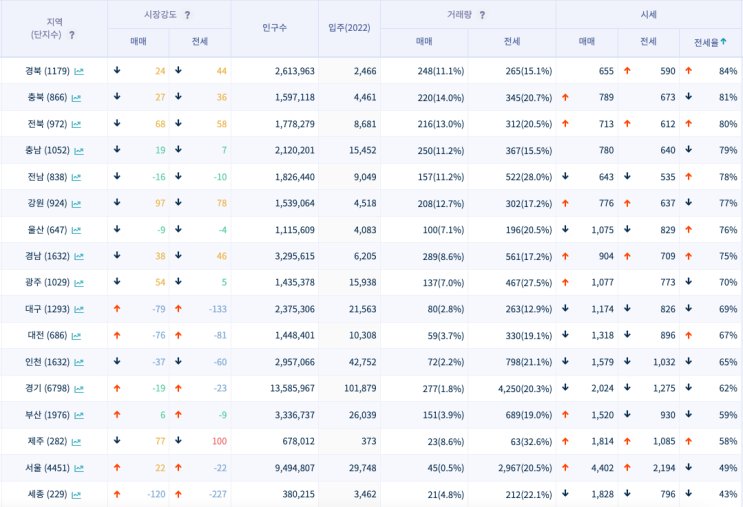743x507 pixels.
Task: Click the chart icon beside 서울 (4451)
Action: pyautogui.click(x=79, y=467)
